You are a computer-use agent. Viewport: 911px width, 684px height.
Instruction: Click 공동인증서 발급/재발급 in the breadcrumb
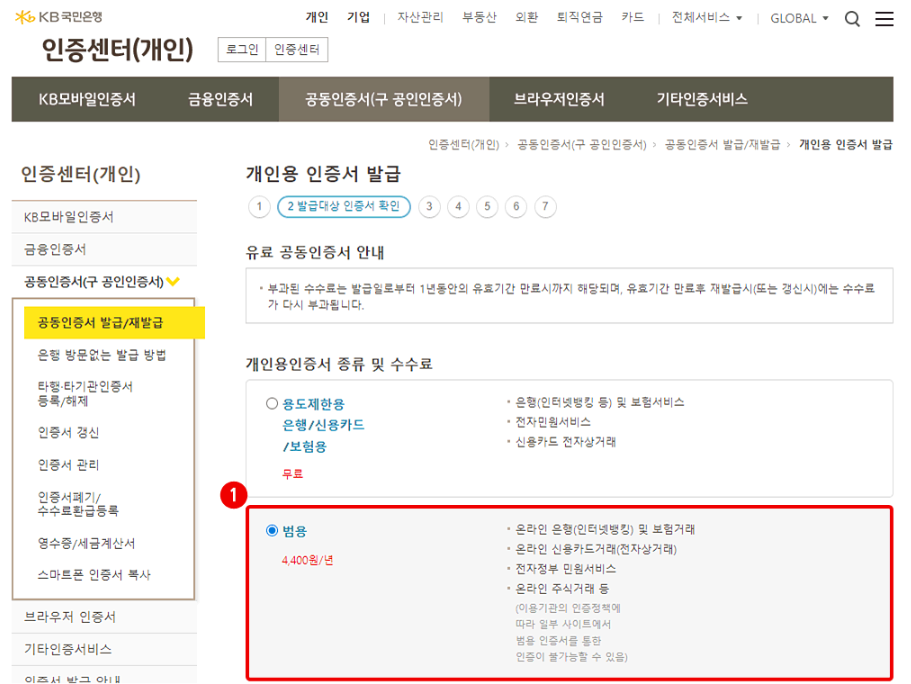click(x=722, y=144)
